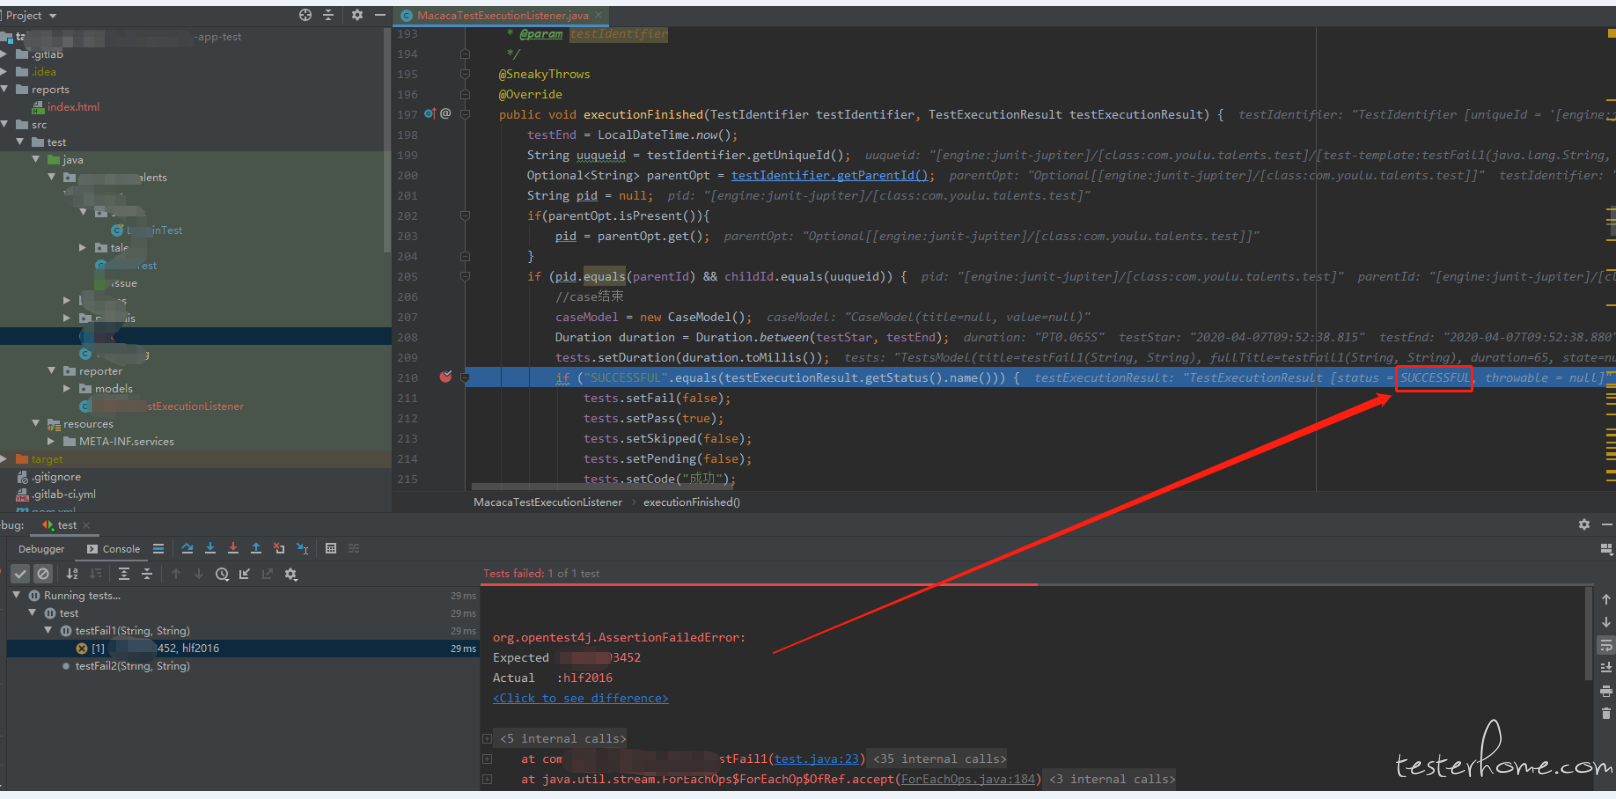Expand the .gitlab folder

point(4,54)
